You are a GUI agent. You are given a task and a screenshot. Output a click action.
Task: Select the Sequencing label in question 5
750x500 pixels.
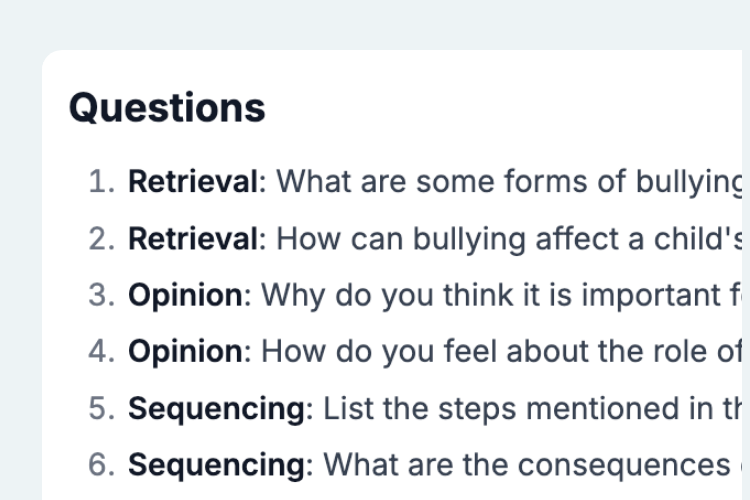click(216, 408)
